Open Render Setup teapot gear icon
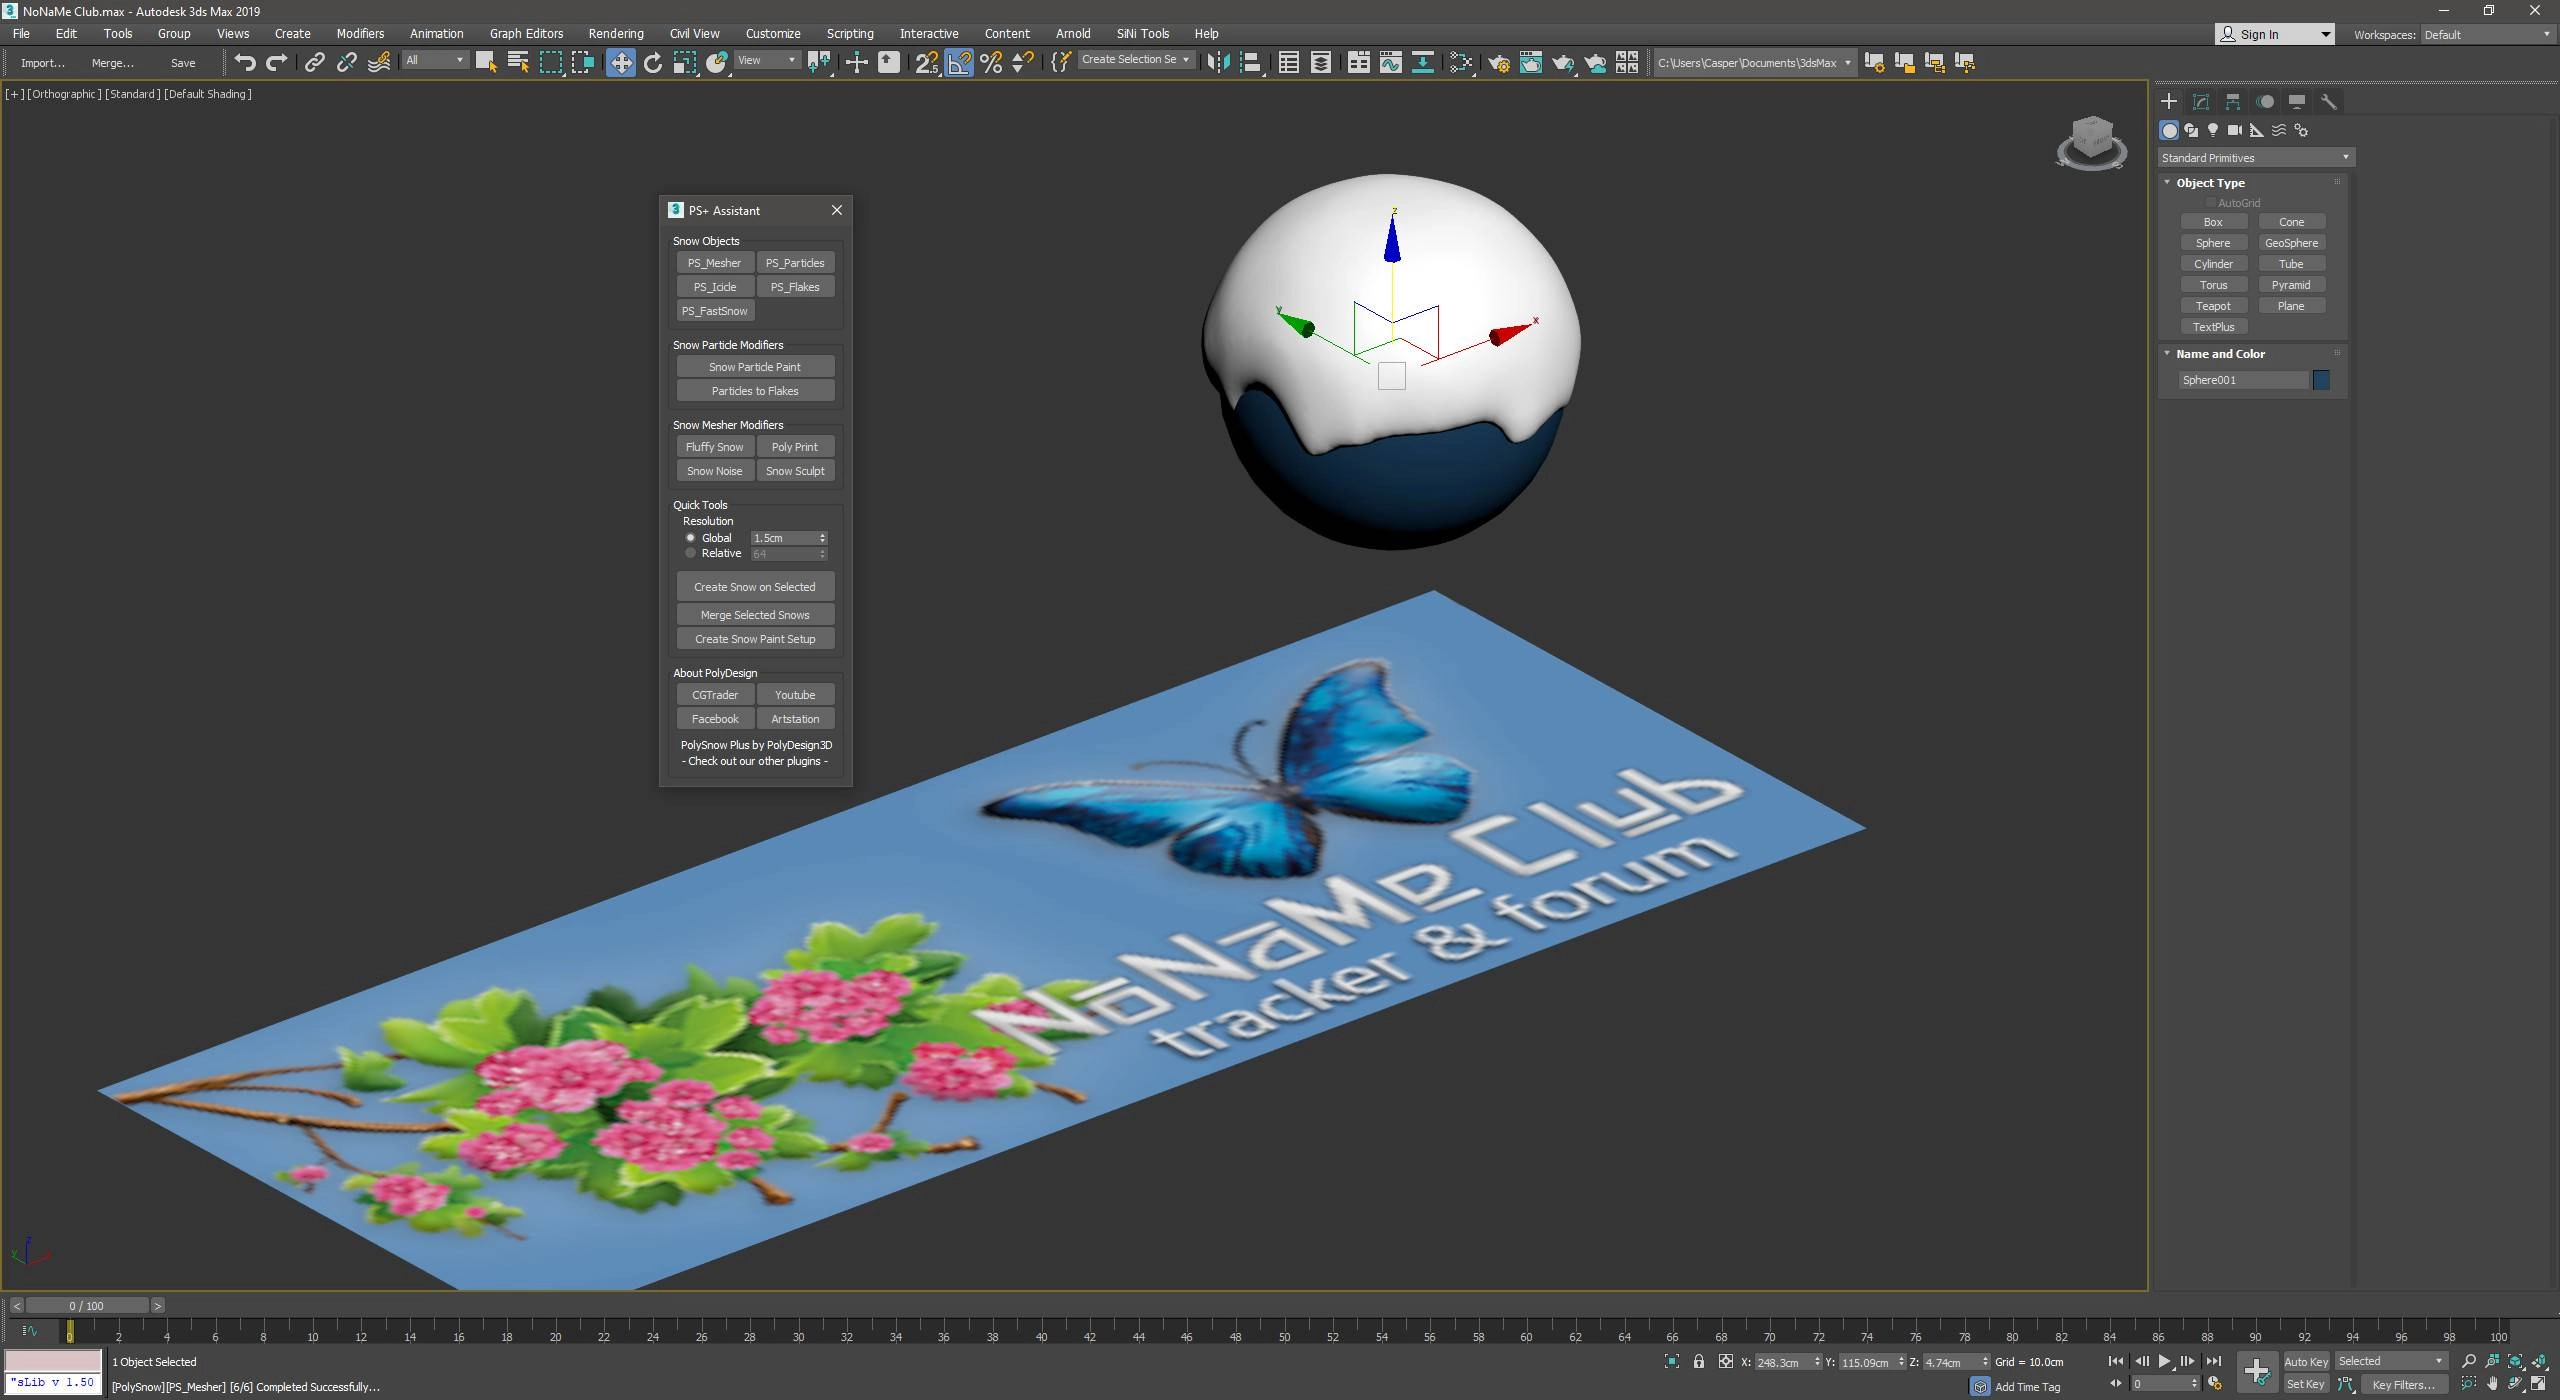Screen dimensions: 2560x1400 pyautogui.click(x=1498, y=62)
